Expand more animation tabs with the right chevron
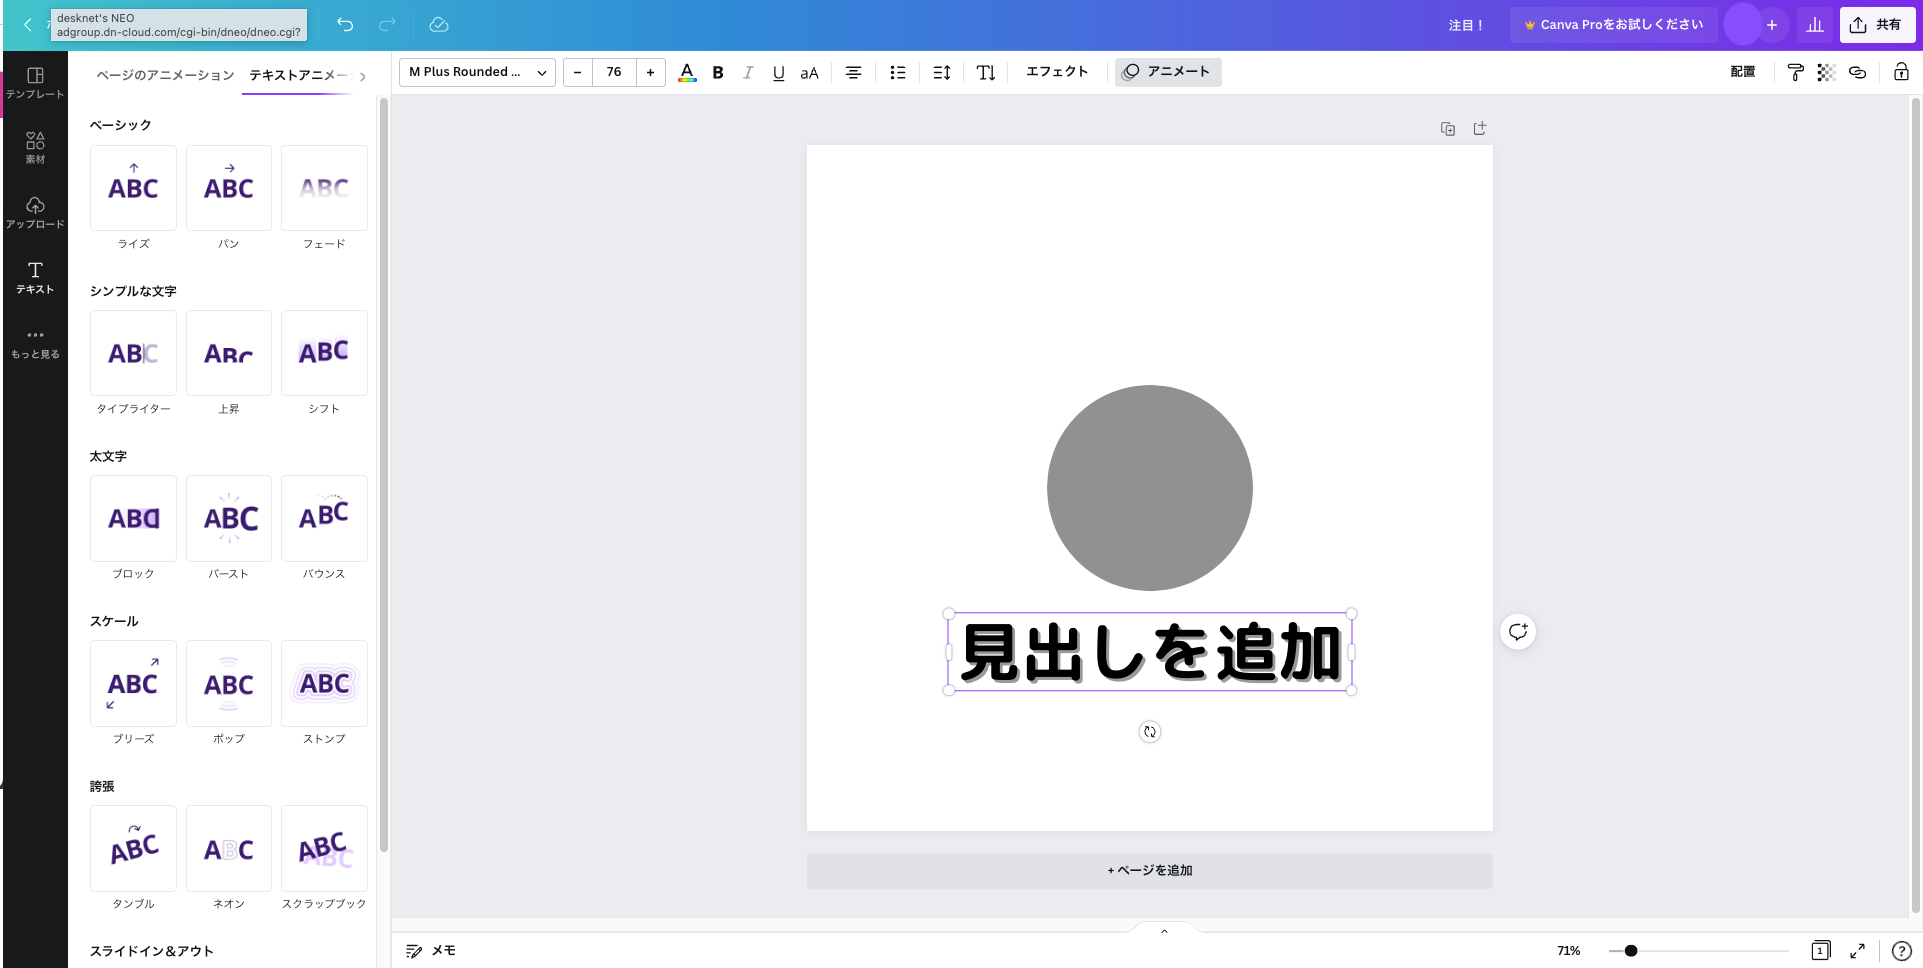 click(x=362, y=75)
